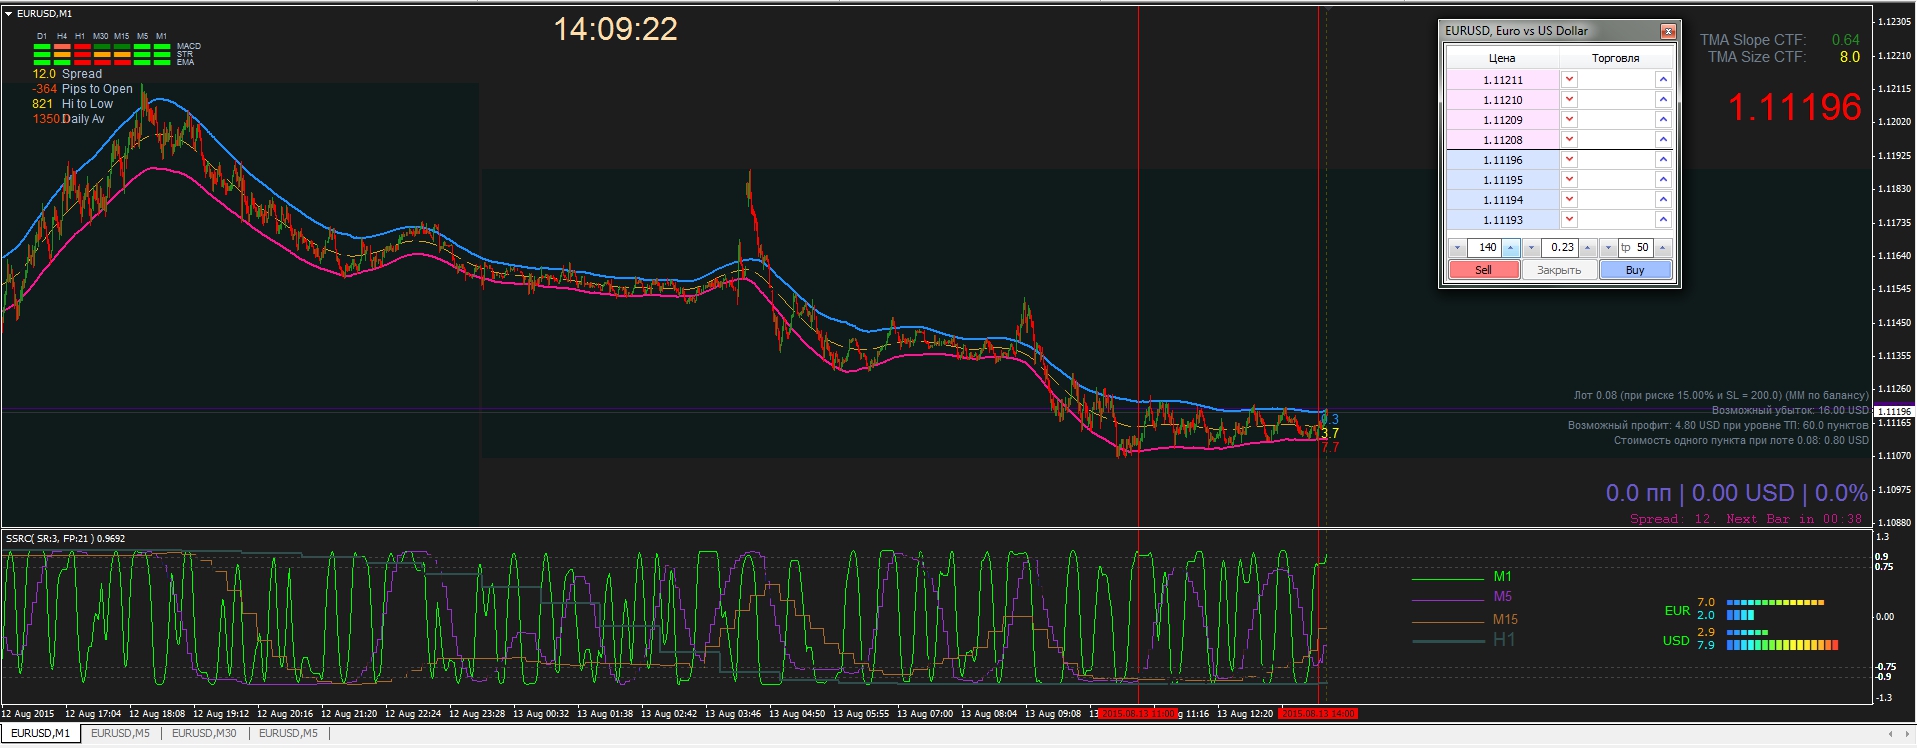Image resolution: width=1917 pixels, height=748 pixels.
Task: Click red sell arrow on 1.11193 row
Action: click(1569, 220)
